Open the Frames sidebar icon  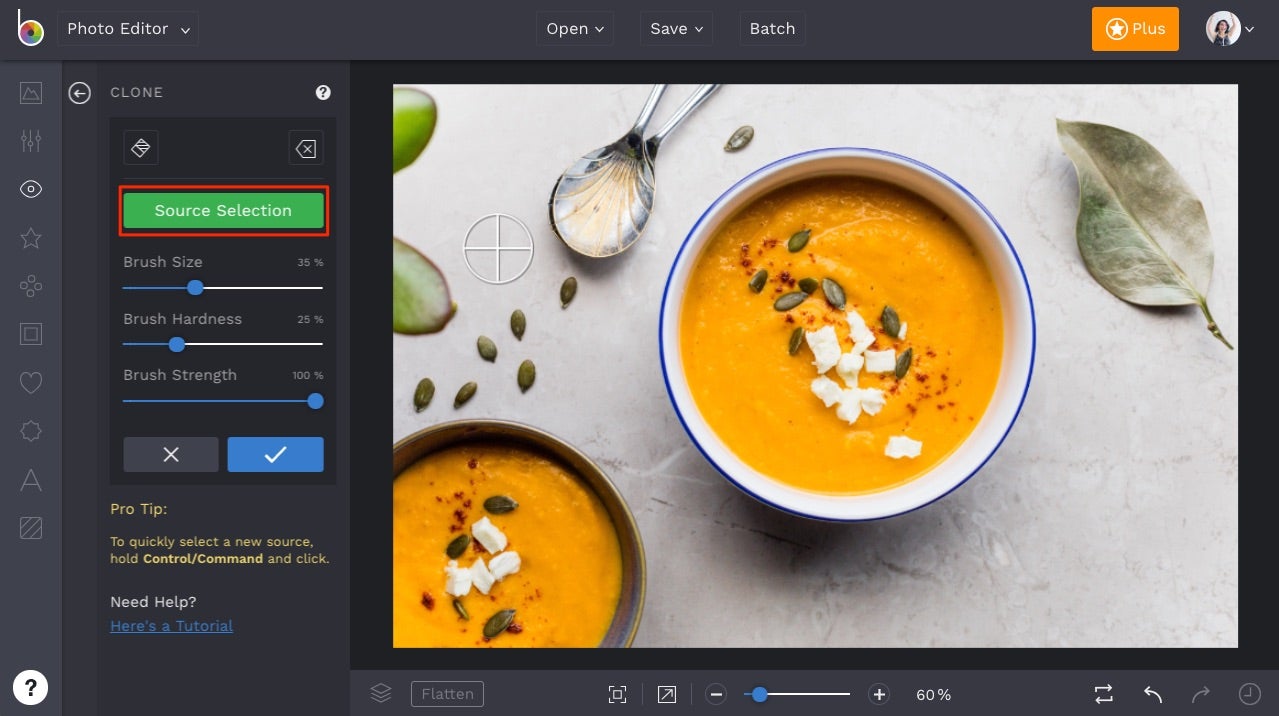[31, 334]
